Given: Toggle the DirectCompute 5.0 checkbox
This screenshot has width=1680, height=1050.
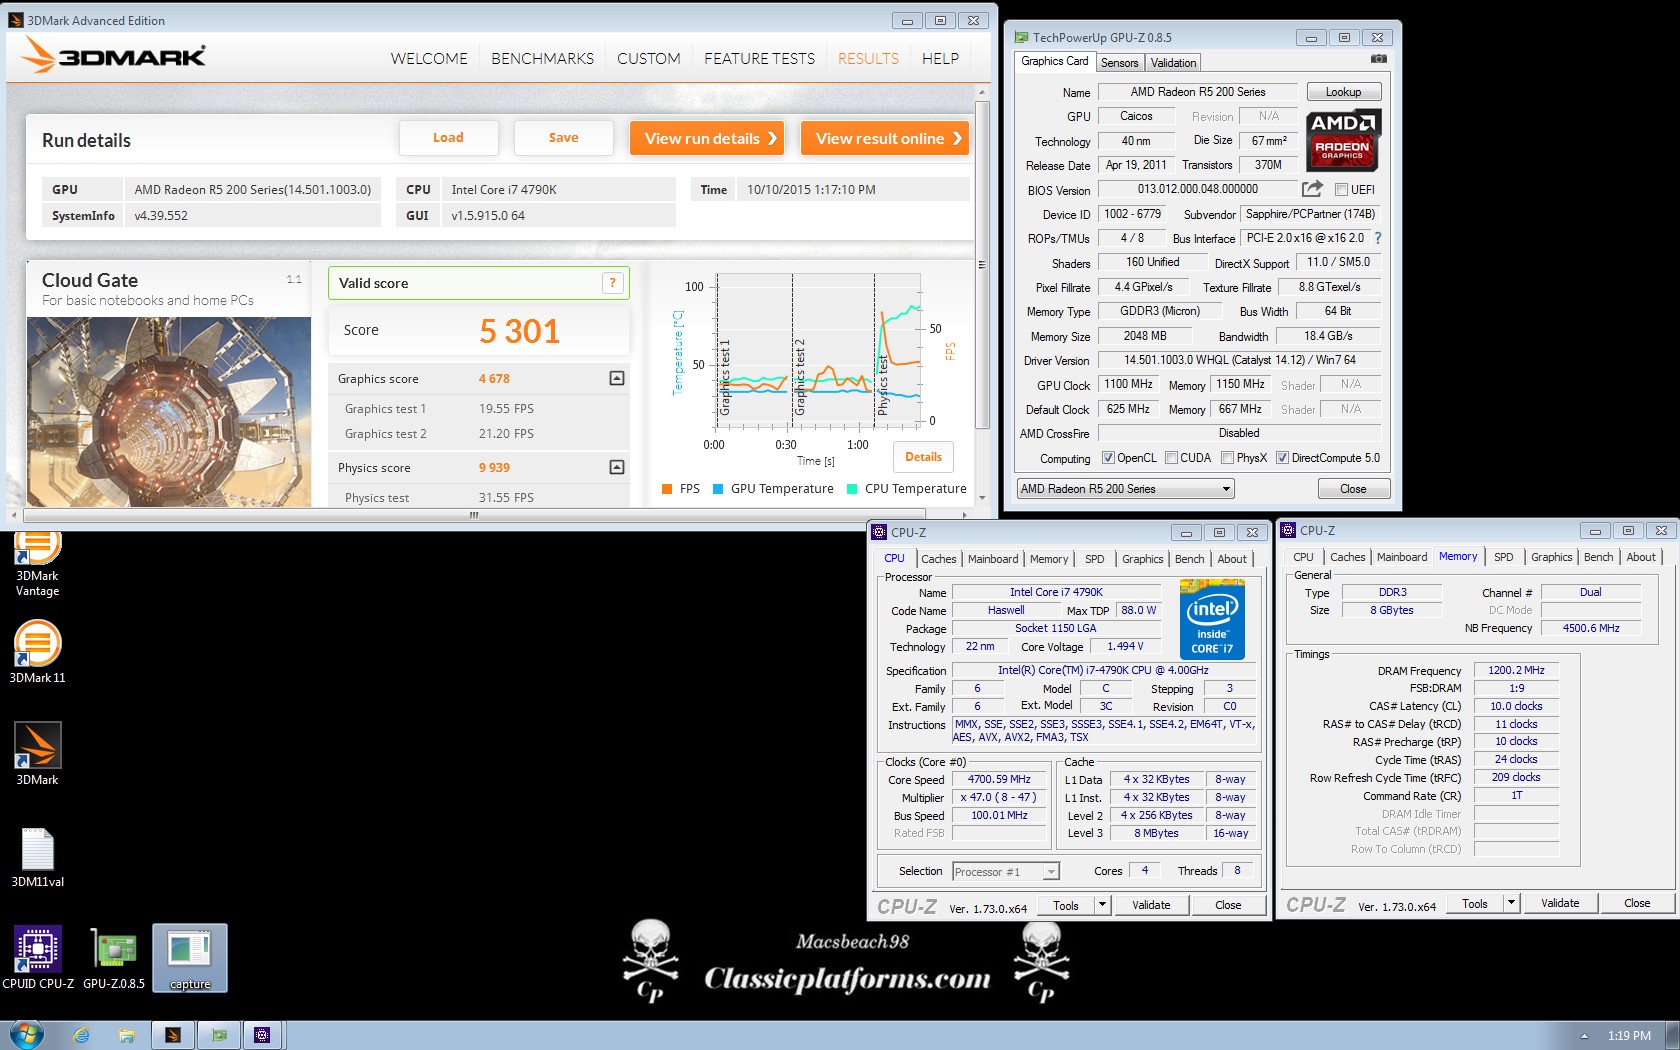Looking at the screenshot, I should click(x=1282, y=458).
